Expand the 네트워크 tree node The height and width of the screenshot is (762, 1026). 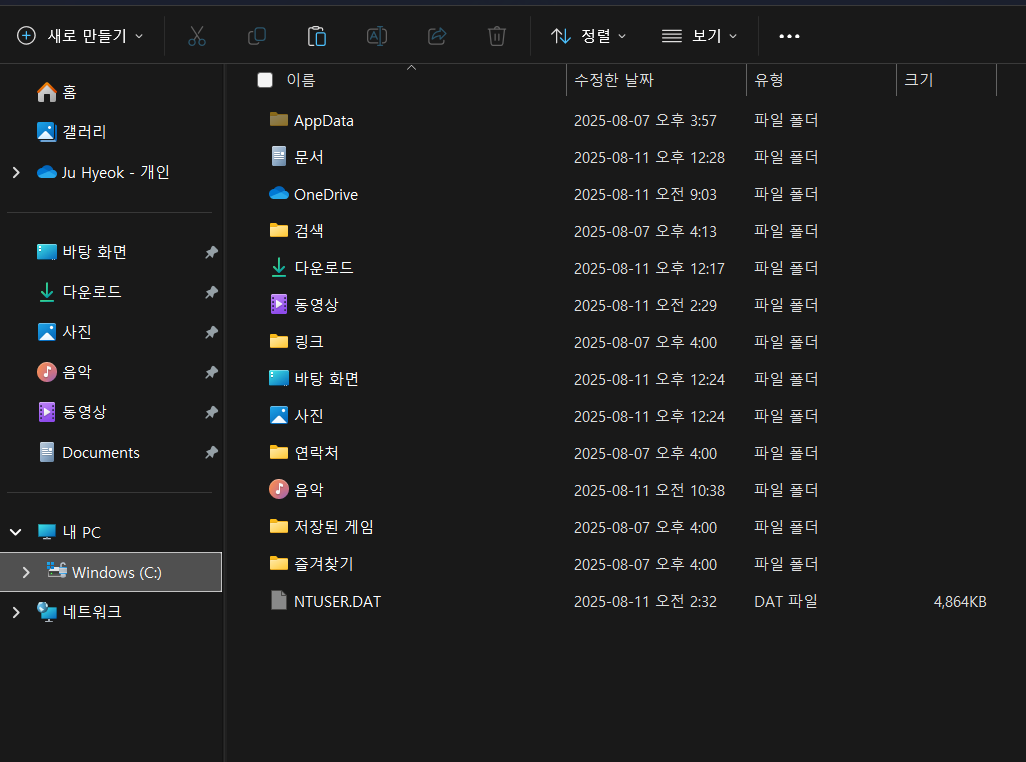click(x=16, y=612)
